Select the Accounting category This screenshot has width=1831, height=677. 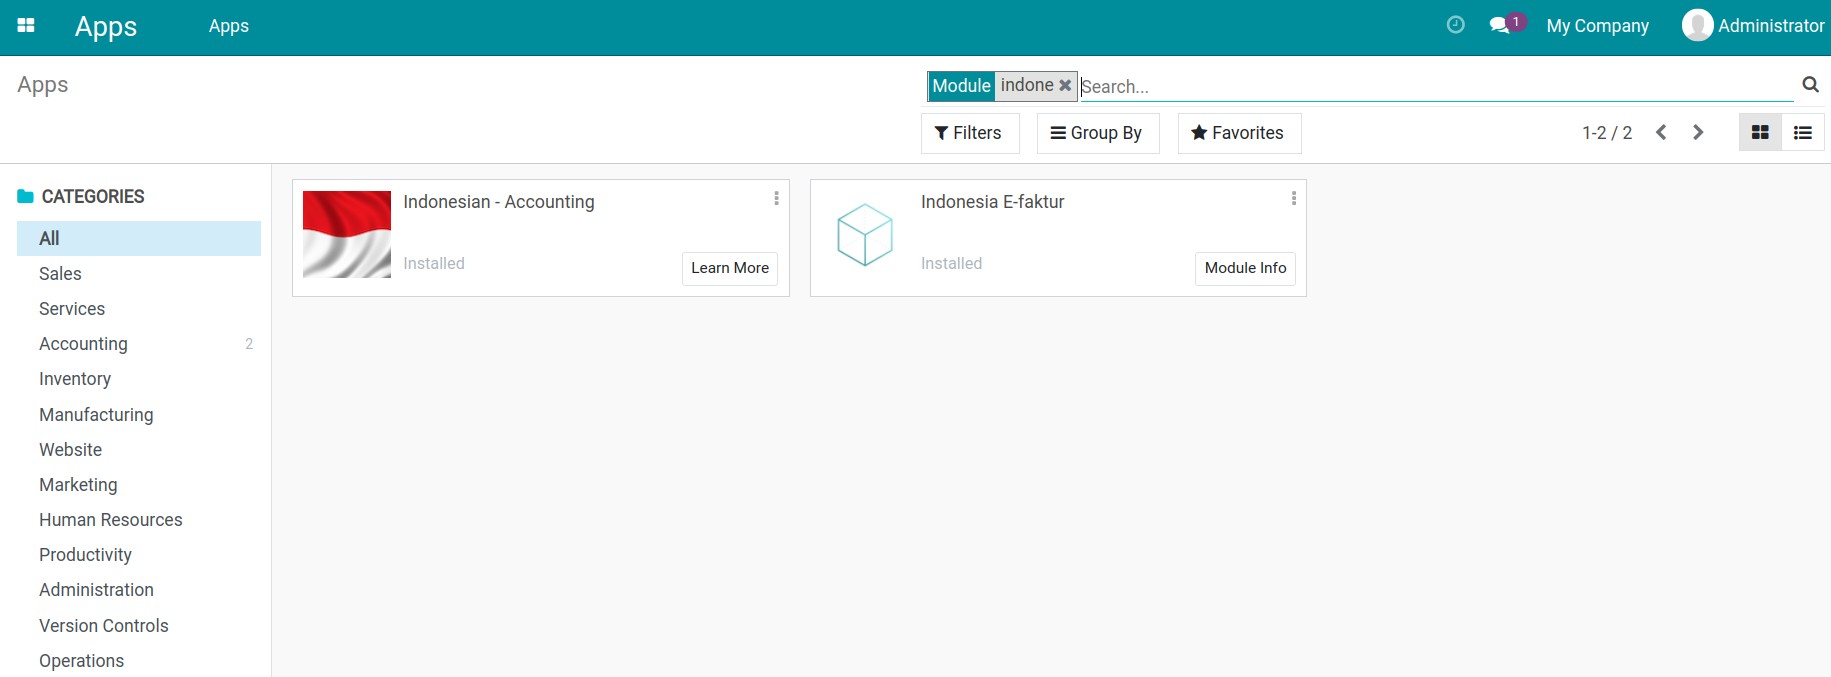point(83,344)
